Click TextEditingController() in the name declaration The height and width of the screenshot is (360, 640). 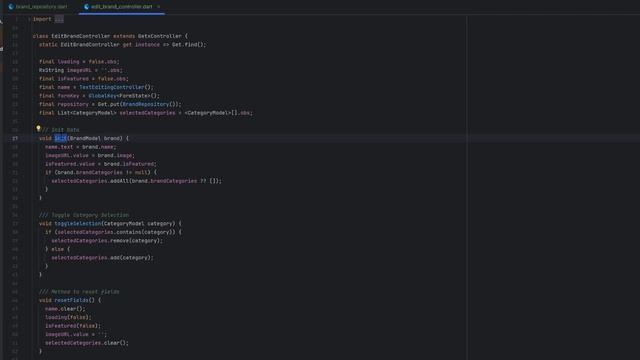click(116, 87)
